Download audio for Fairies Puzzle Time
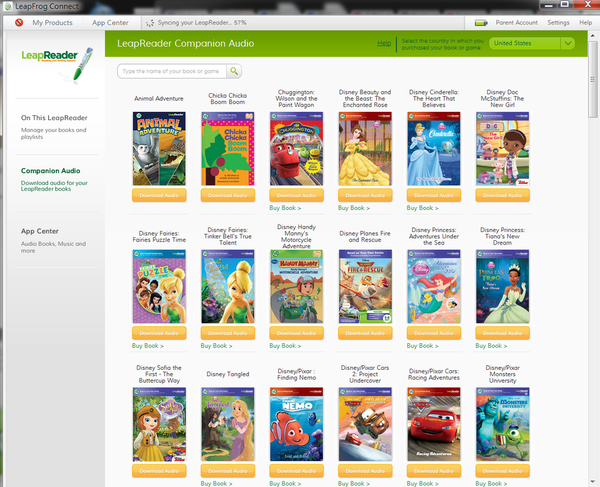 point(159,333)
